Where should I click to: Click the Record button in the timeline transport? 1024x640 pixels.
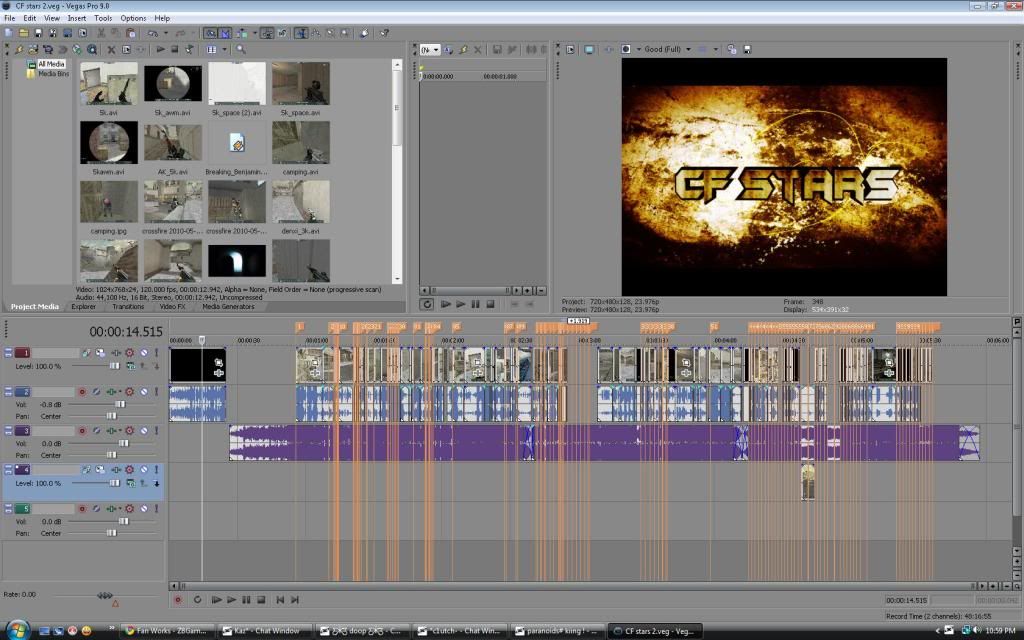(x=178, y=599)
